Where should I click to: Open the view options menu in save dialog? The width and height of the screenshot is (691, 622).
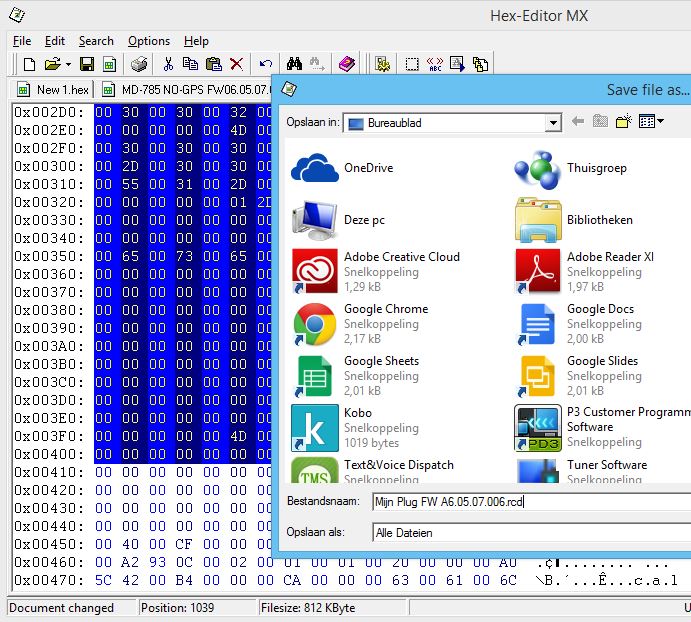(651, 121)
